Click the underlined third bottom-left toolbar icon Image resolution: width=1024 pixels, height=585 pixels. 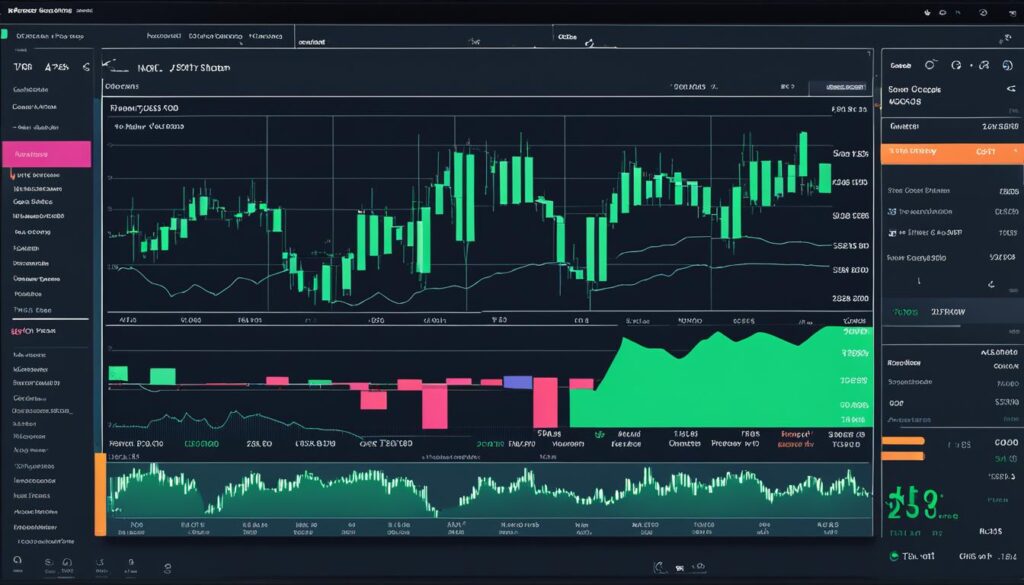67,563
